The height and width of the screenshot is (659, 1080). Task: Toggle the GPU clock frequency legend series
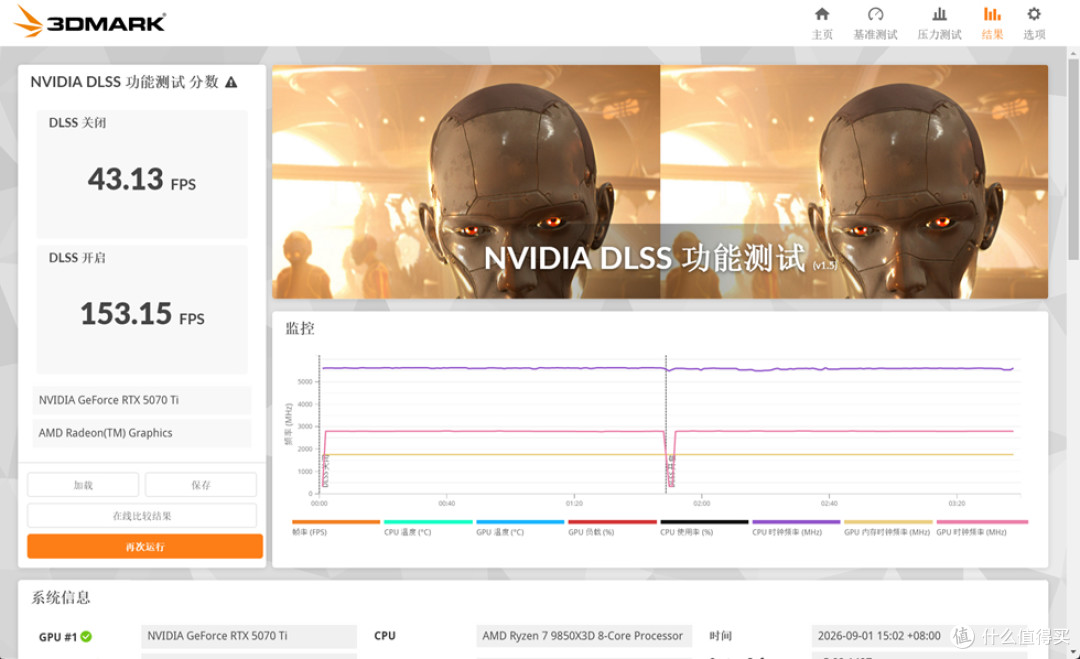pos(982,527)
